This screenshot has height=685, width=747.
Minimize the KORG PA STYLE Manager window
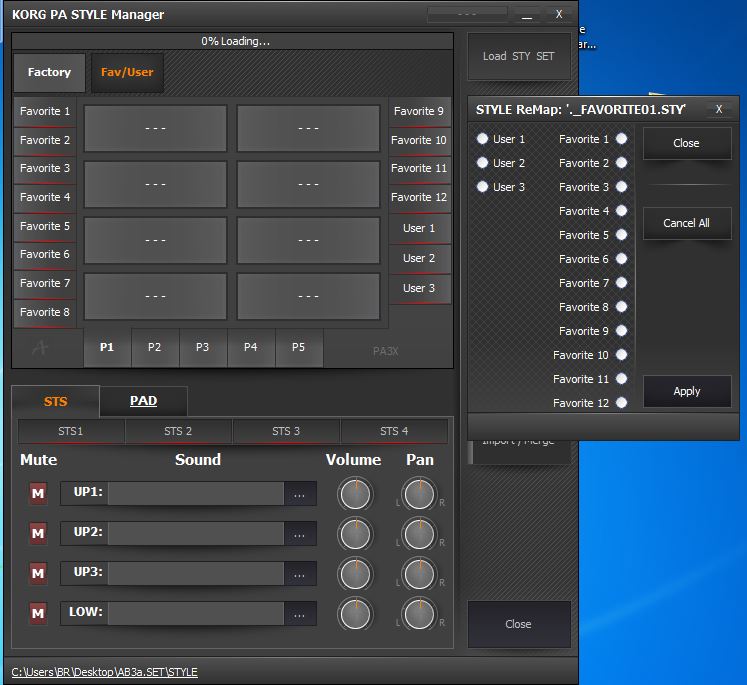coord(526,15)
